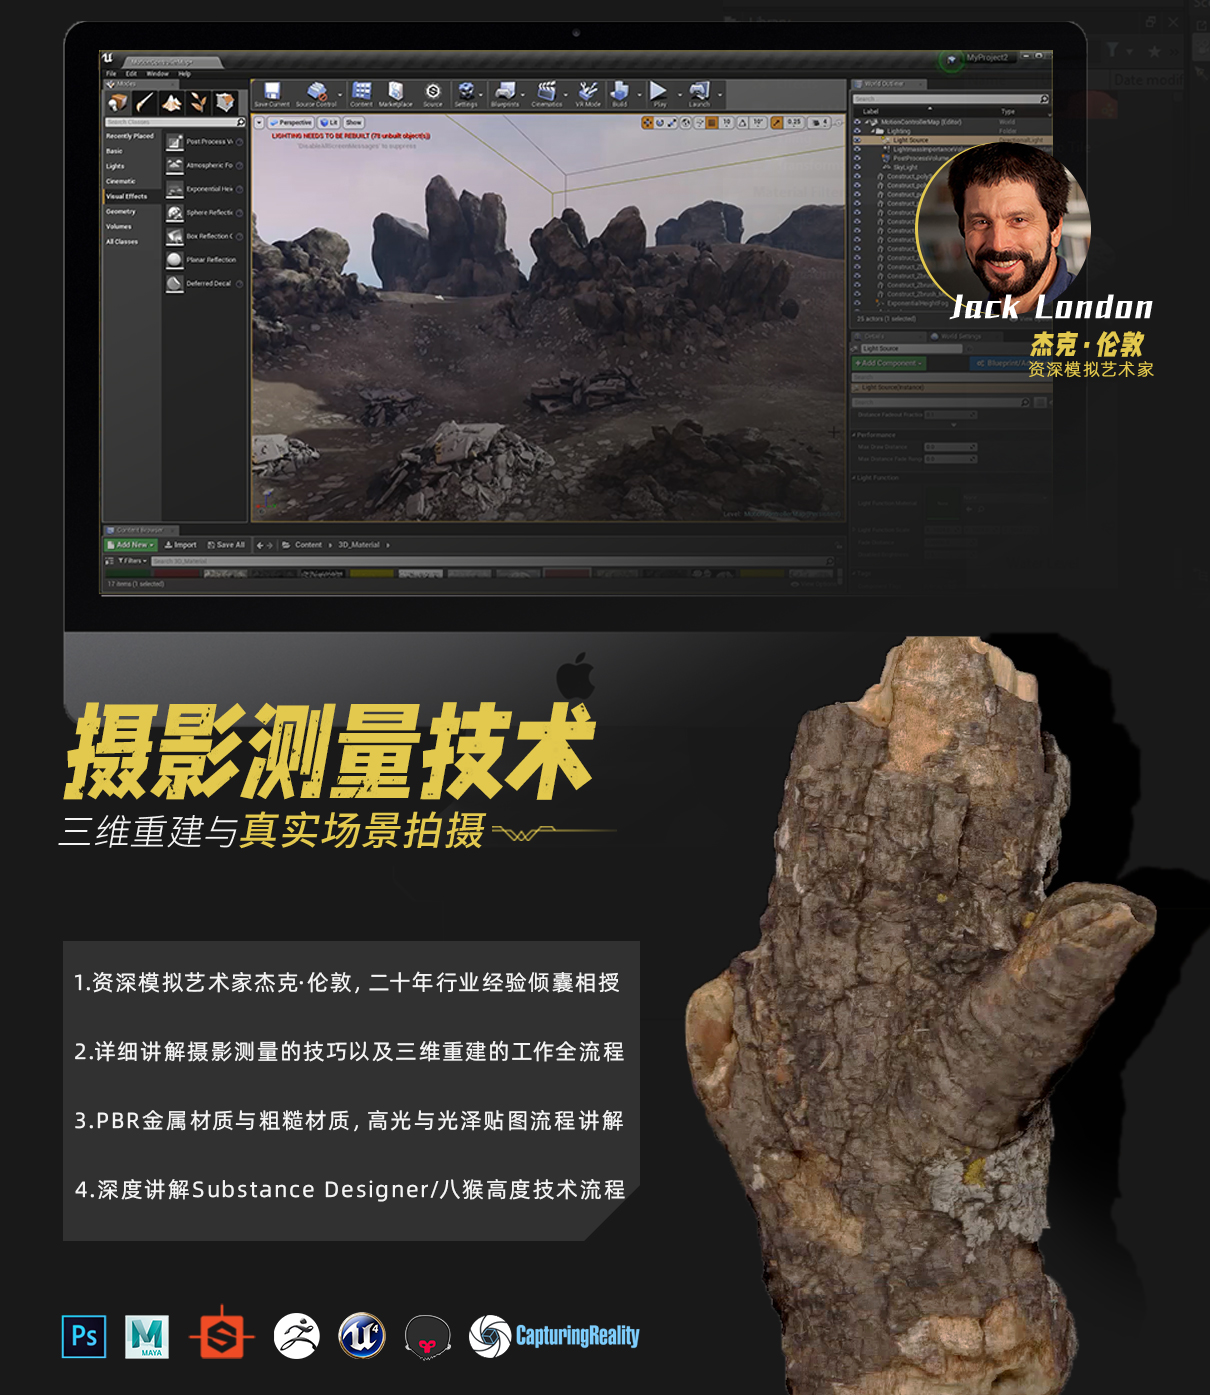This screenshot has height=1395, width=1210.
Task: Toggle the viewport grid snap orange button
Action: coord(712,123)
